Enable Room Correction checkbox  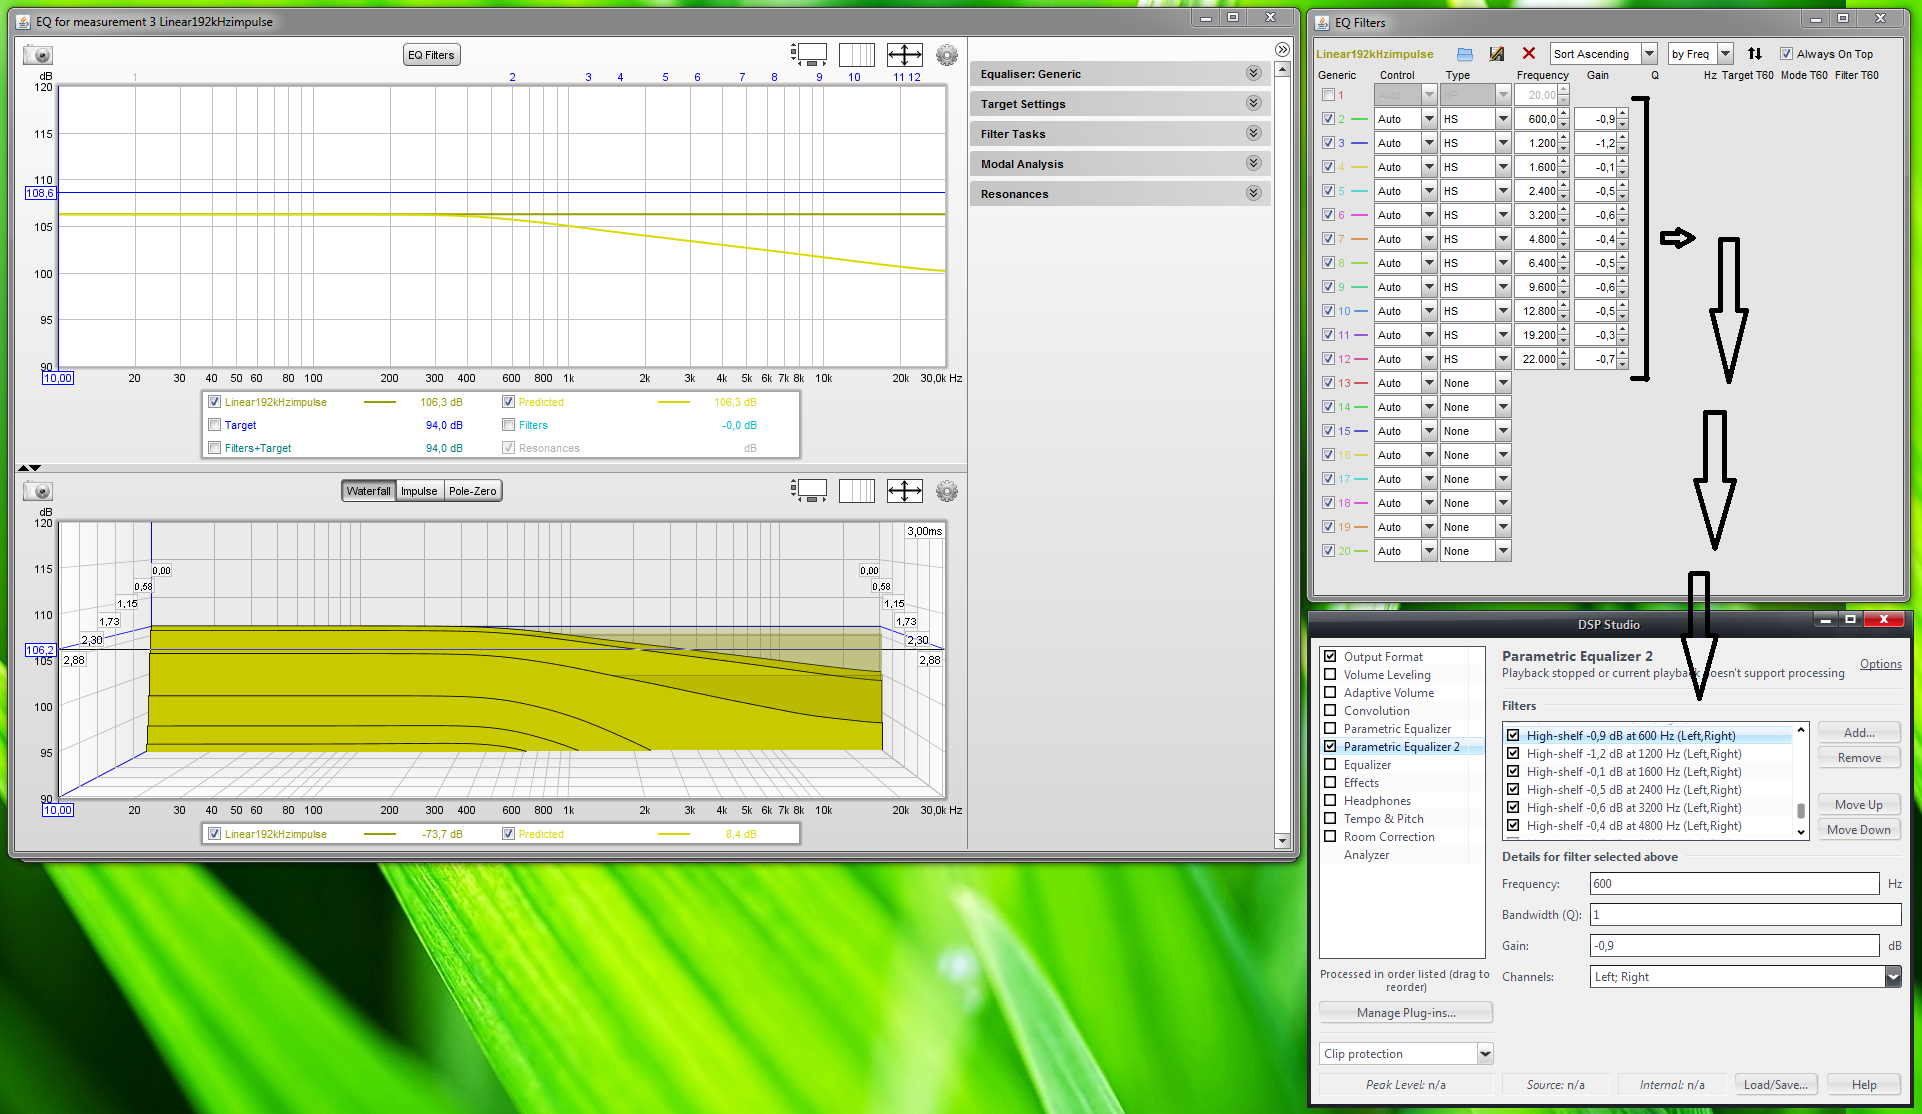coord(1330,837)
